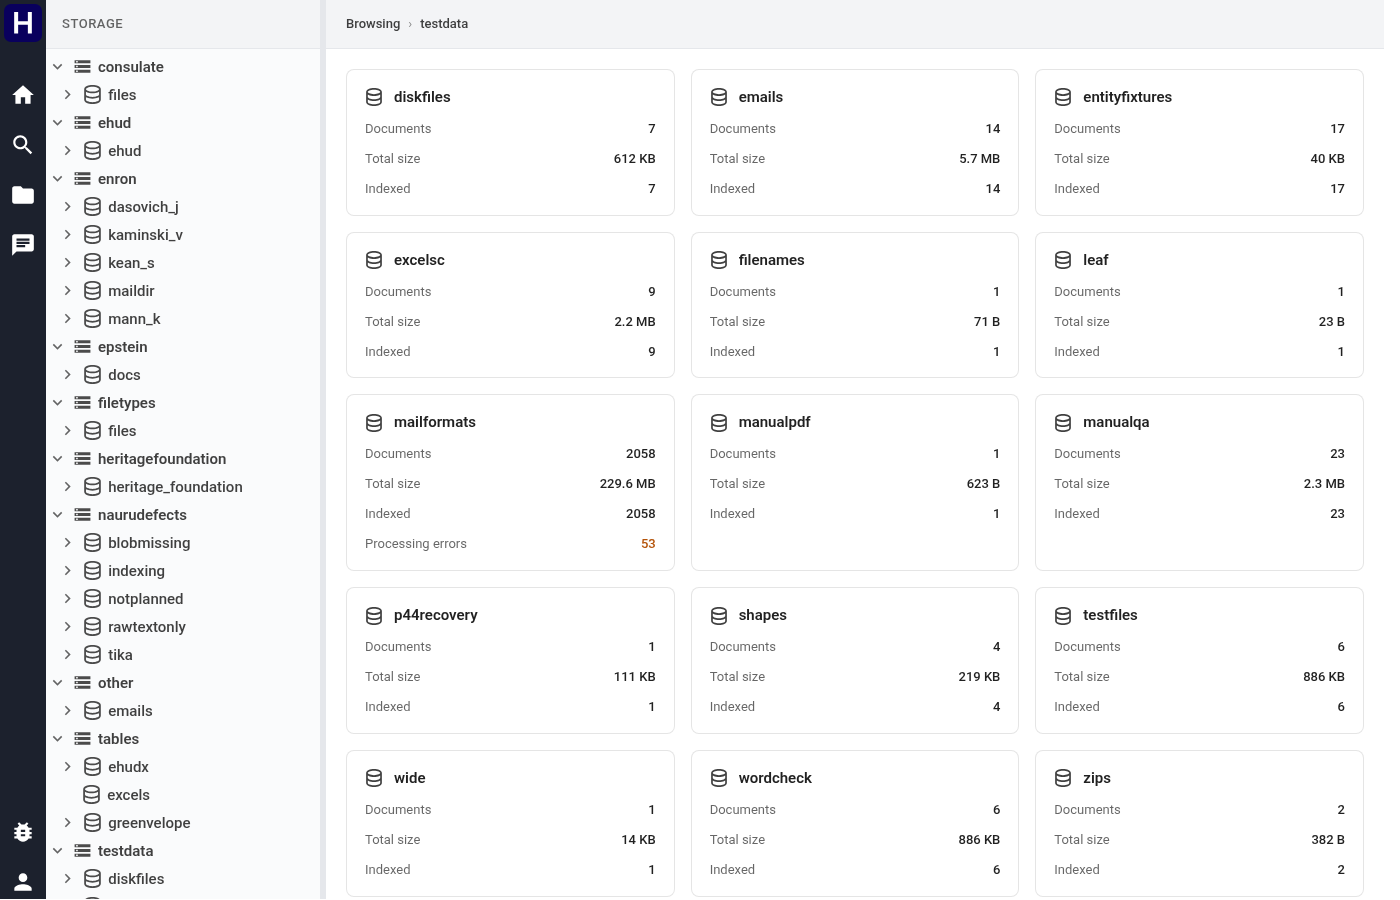Click the STORAGE panel heading
1400x900 pixels.
92,24
